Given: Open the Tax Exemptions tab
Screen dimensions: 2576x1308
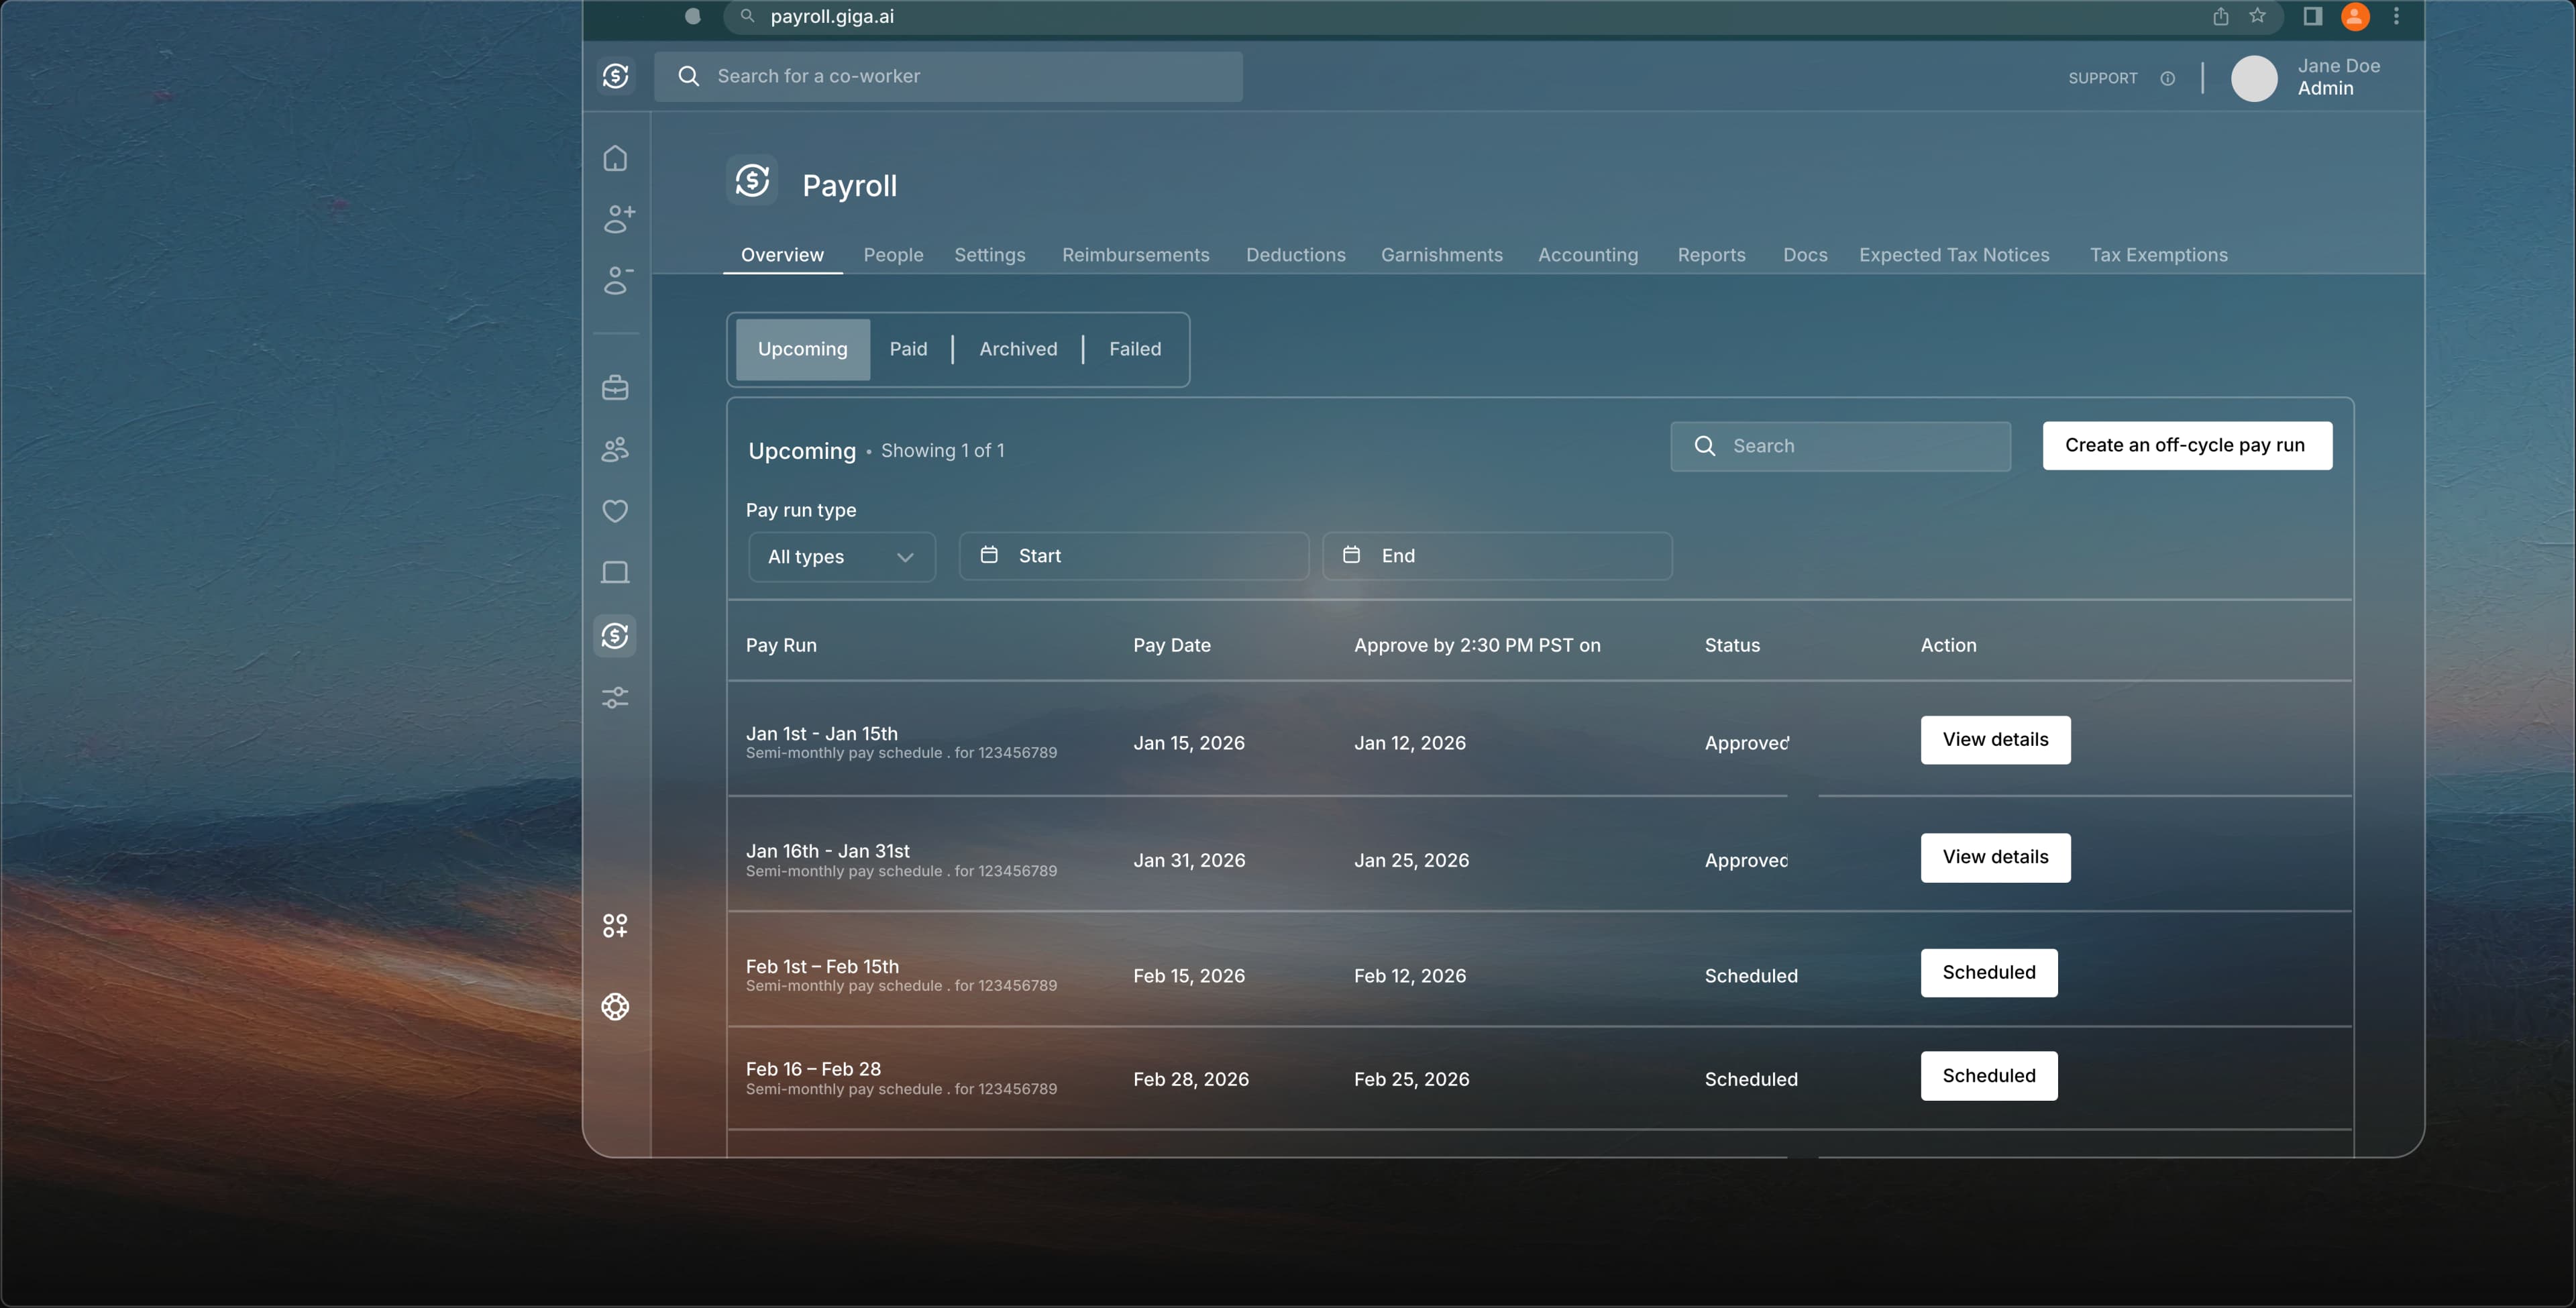Looking at the screenshot, I should coord(2158,255).
